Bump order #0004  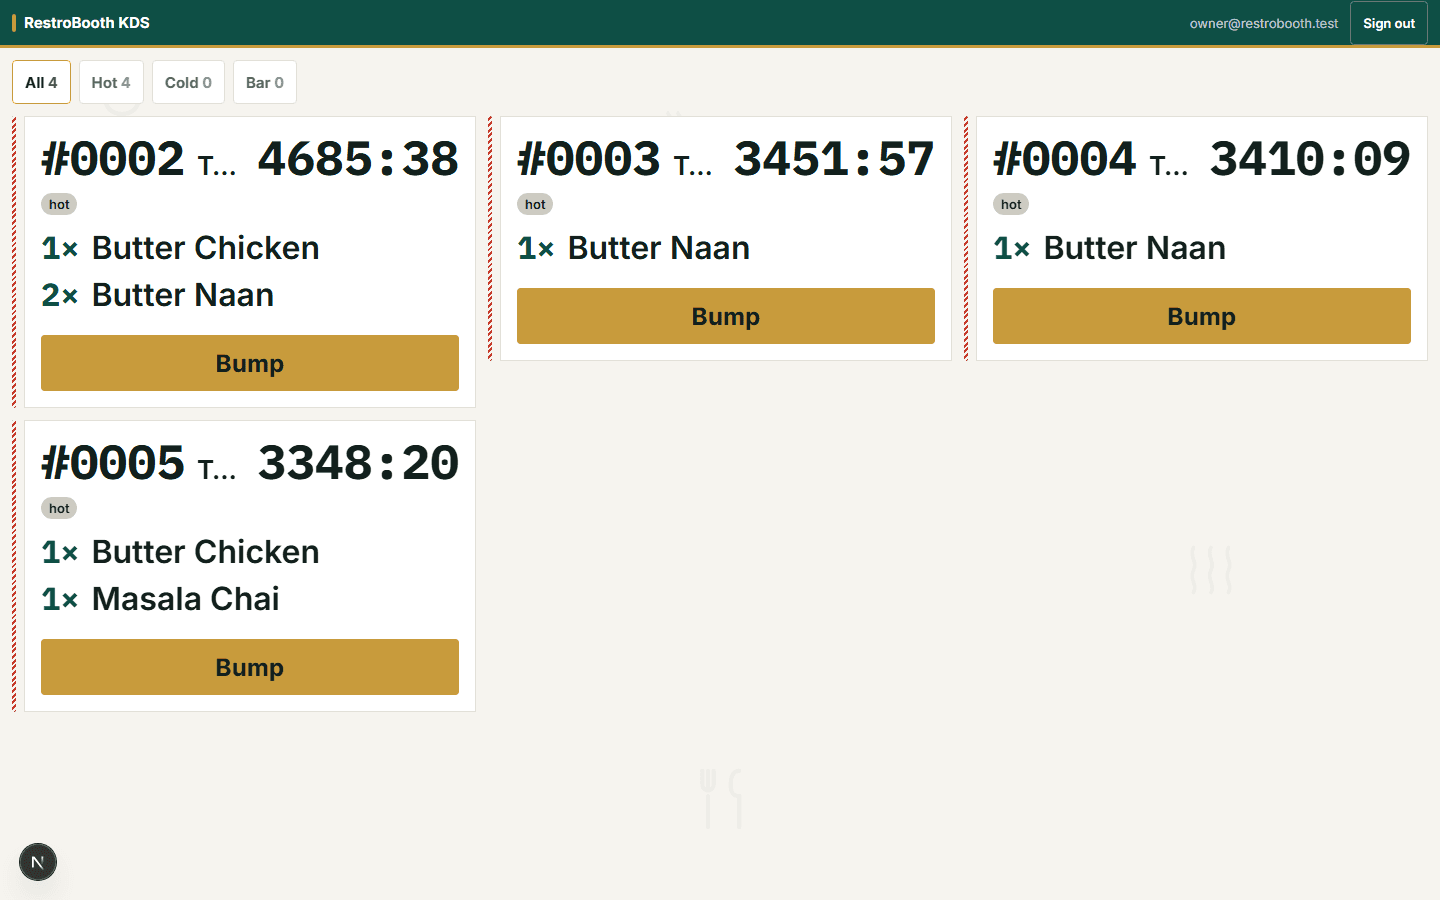1202,316
